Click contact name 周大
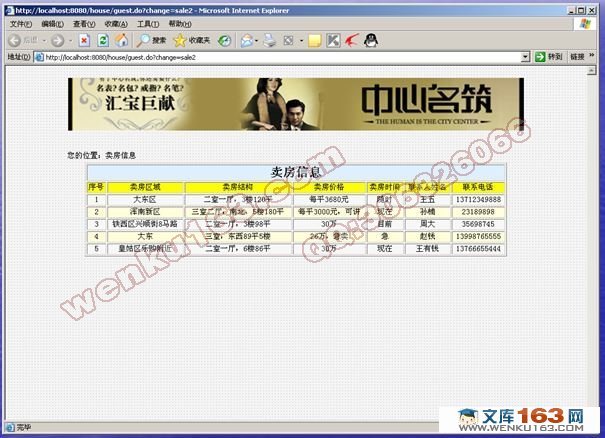Image resolution: width=605 pixels, height=438 pixels. click(427, 224)
